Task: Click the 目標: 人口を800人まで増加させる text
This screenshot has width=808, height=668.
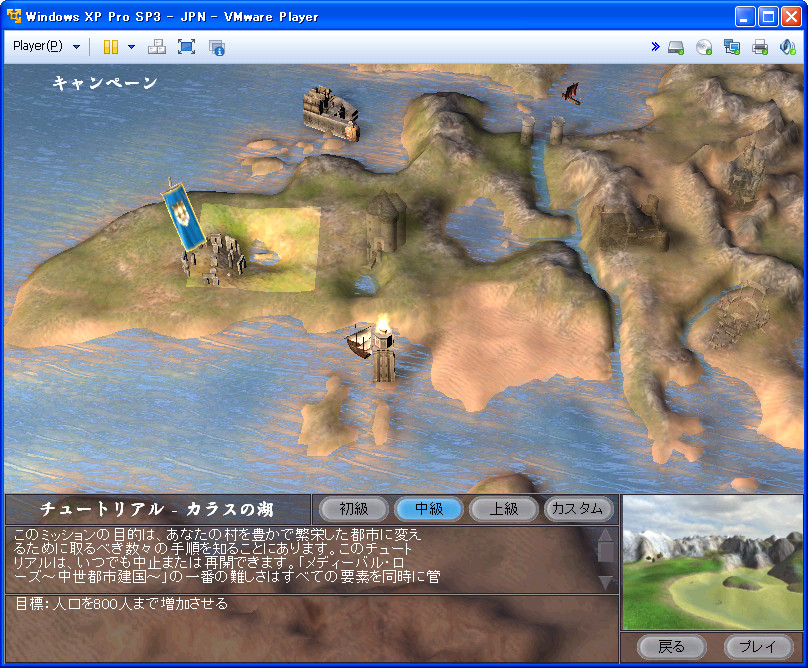Action: click(122, 604)
